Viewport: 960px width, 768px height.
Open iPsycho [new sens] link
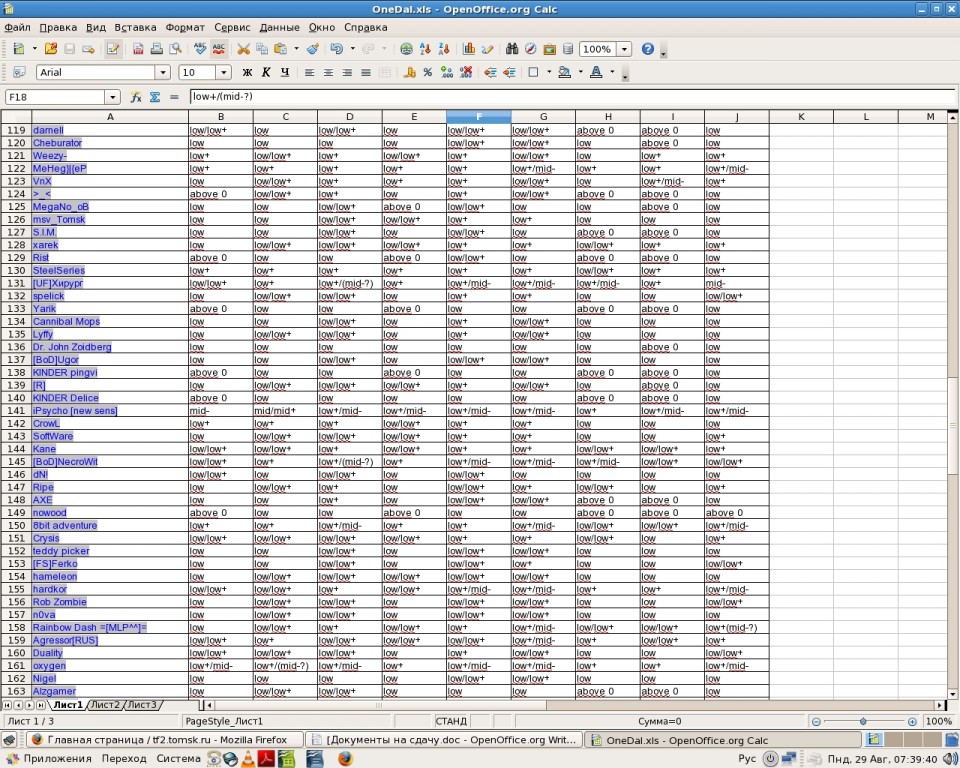point(75,411)
